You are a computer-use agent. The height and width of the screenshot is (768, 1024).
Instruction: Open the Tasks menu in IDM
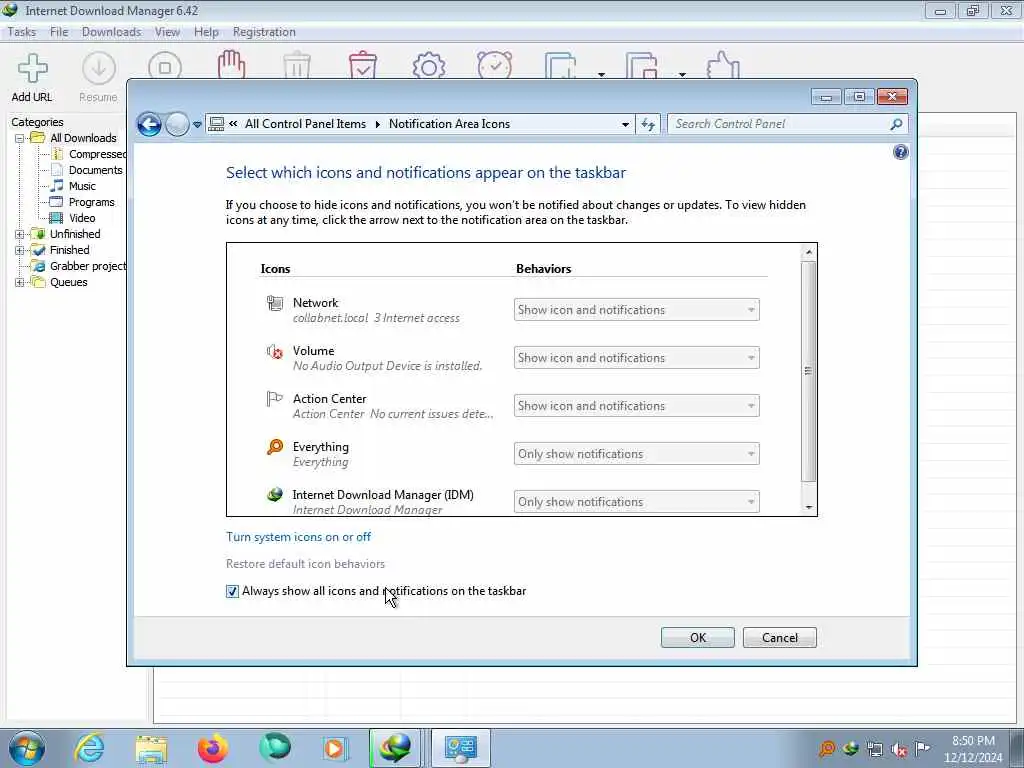coord(22,32)
